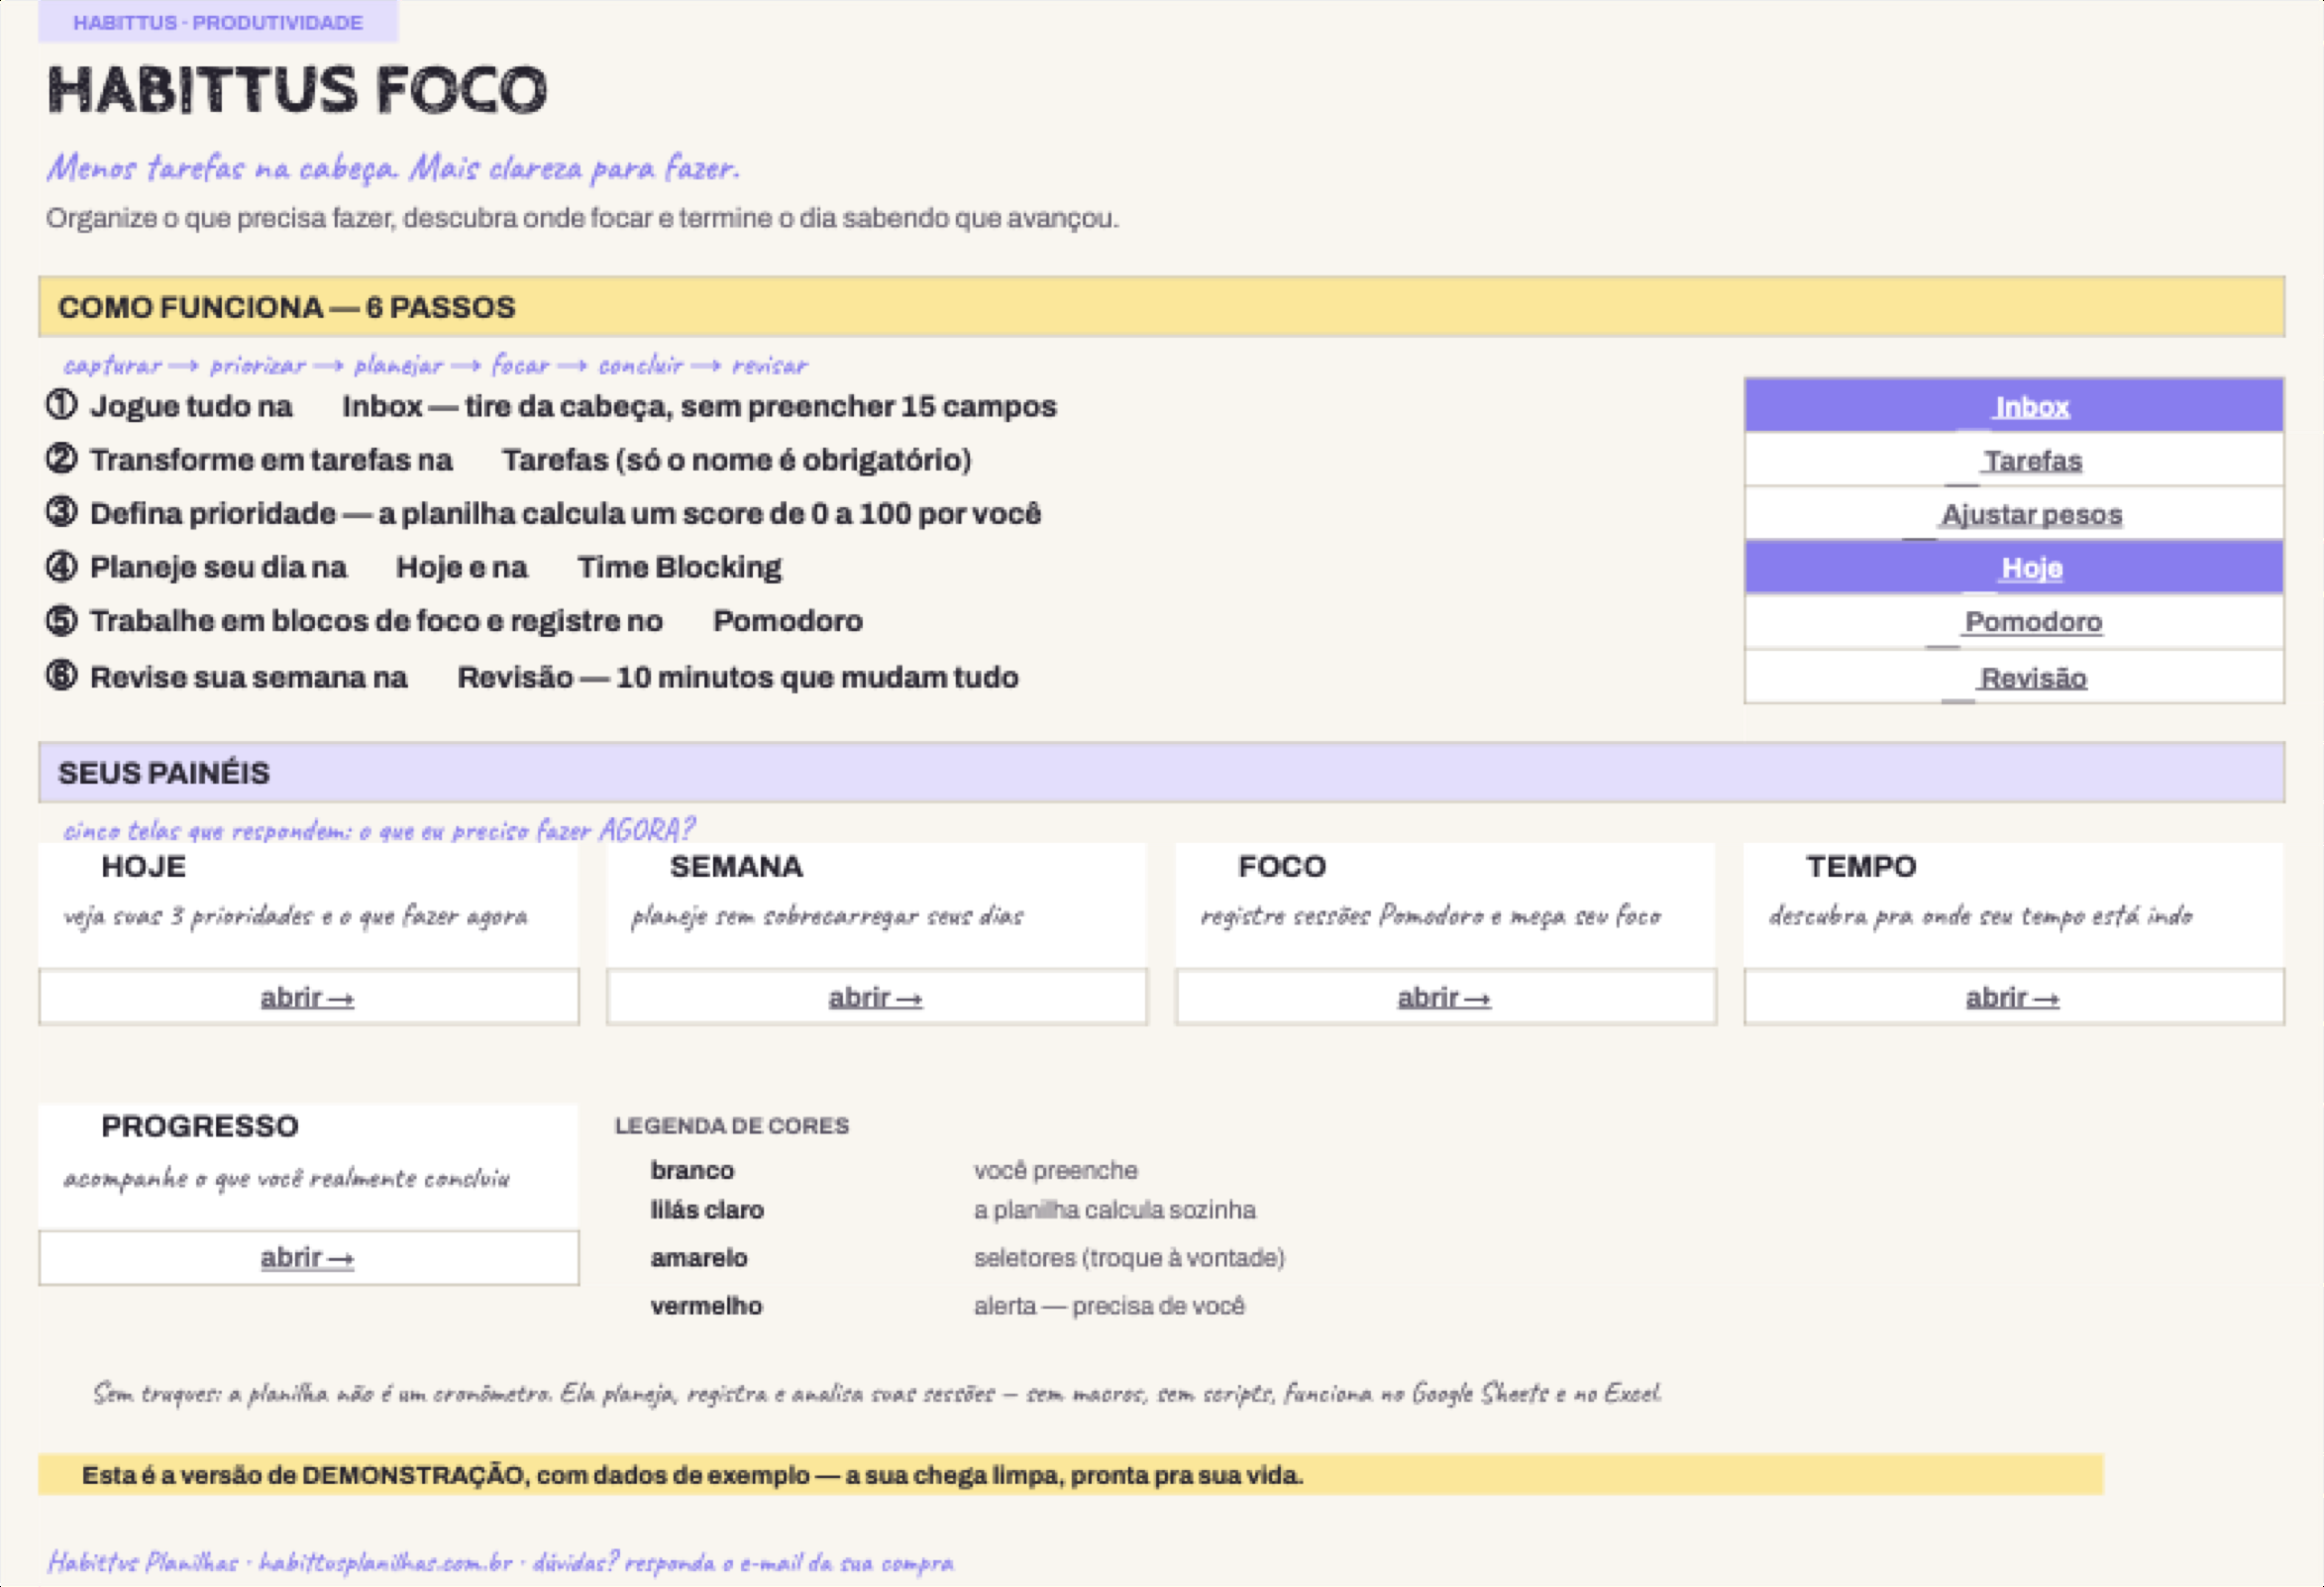Open the highlighted Hoje navigation link
The image size is (2324, 1587).
(2031, 568)
